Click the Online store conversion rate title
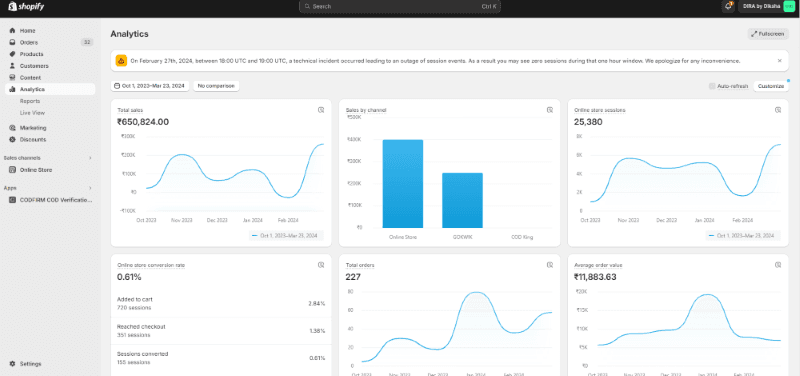Image resolution: width=800 pixels, height=376 pixels. [151, 265]
